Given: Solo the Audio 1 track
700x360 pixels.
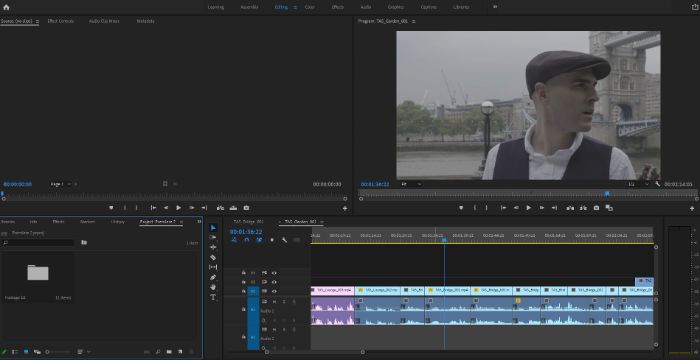Looking at the screenshot, I should coord(283,302).
